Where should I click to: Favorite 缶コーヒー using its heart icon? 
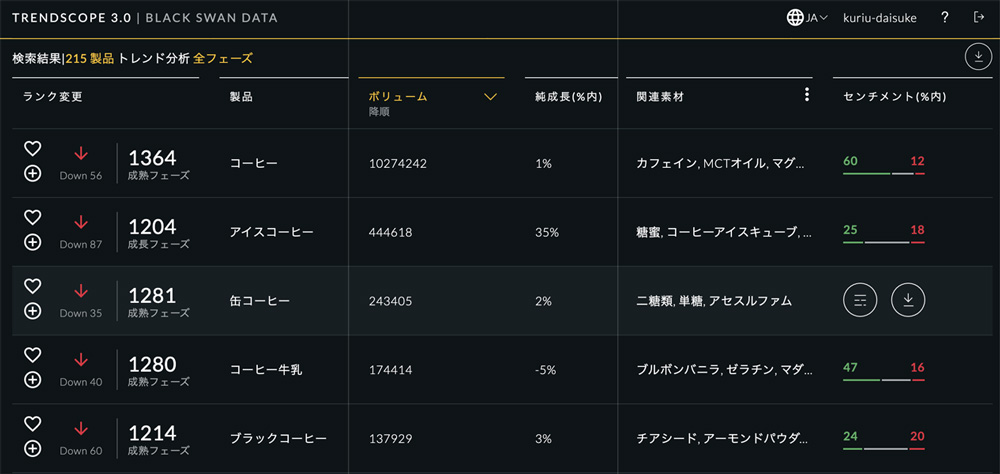coord(32,286)
